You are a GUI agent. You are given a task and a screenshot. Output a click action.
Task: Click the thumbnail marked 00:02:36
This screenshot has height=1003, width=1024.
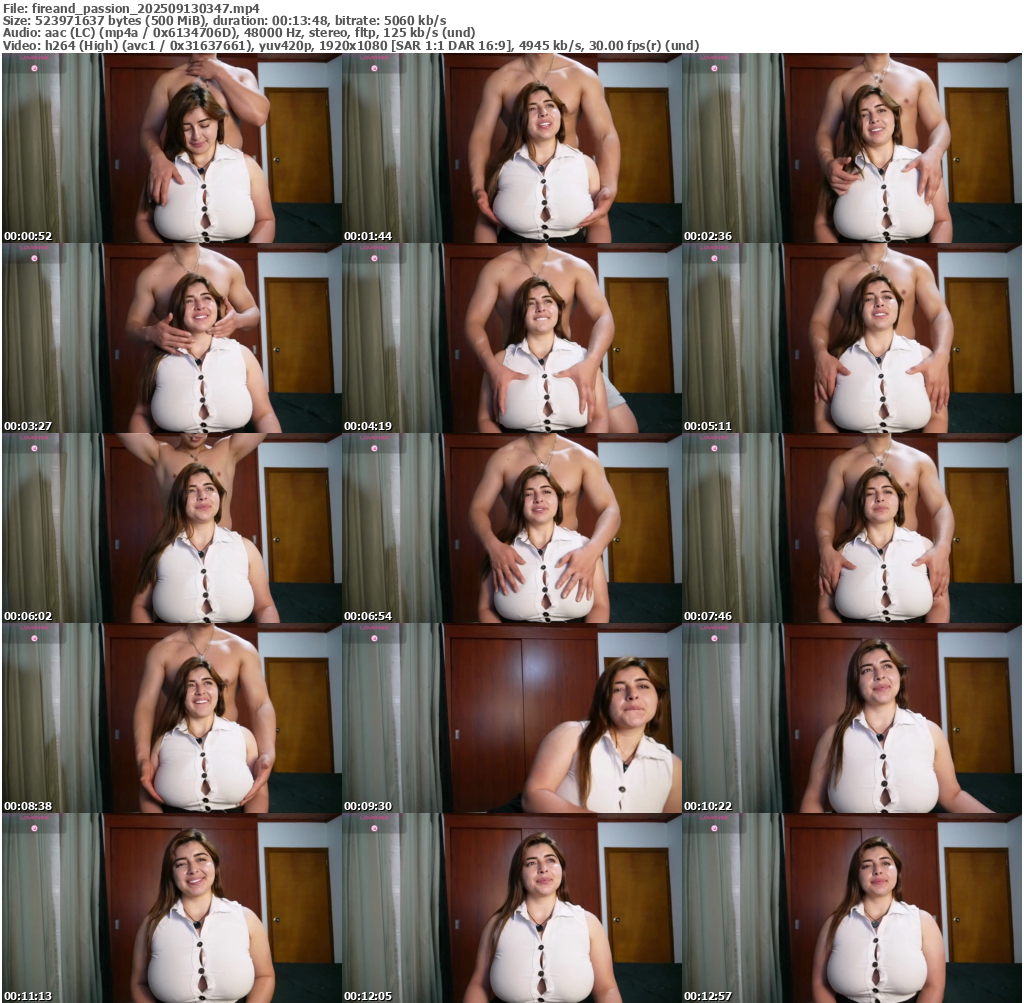[x=852, y=148]
